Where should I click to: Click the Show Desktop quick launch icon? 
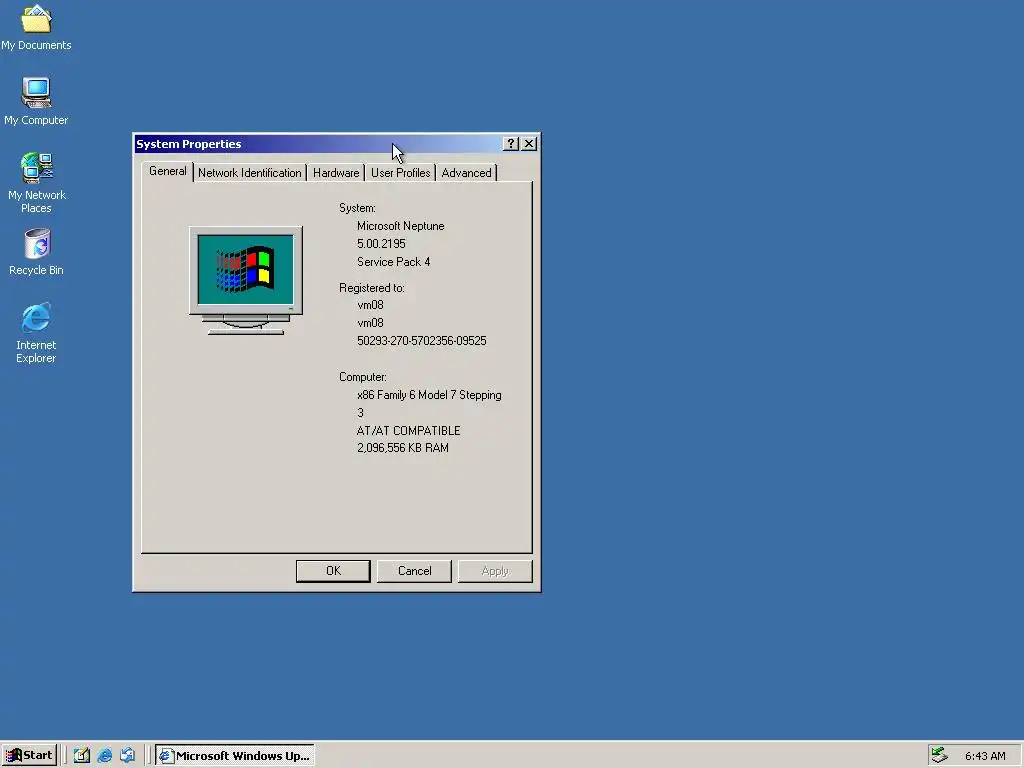tap(82, 756)
